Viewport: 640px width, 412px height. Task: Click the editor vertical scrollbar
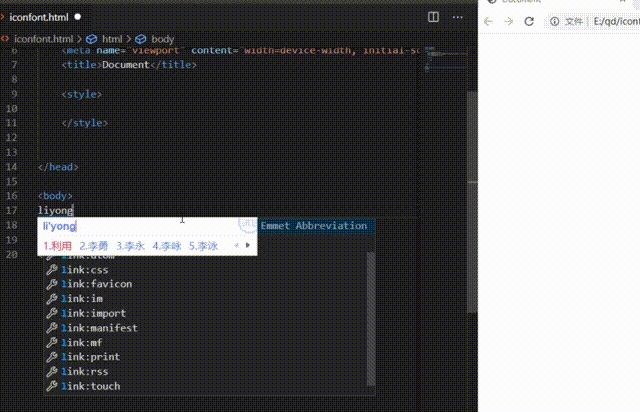pos(472,201)
